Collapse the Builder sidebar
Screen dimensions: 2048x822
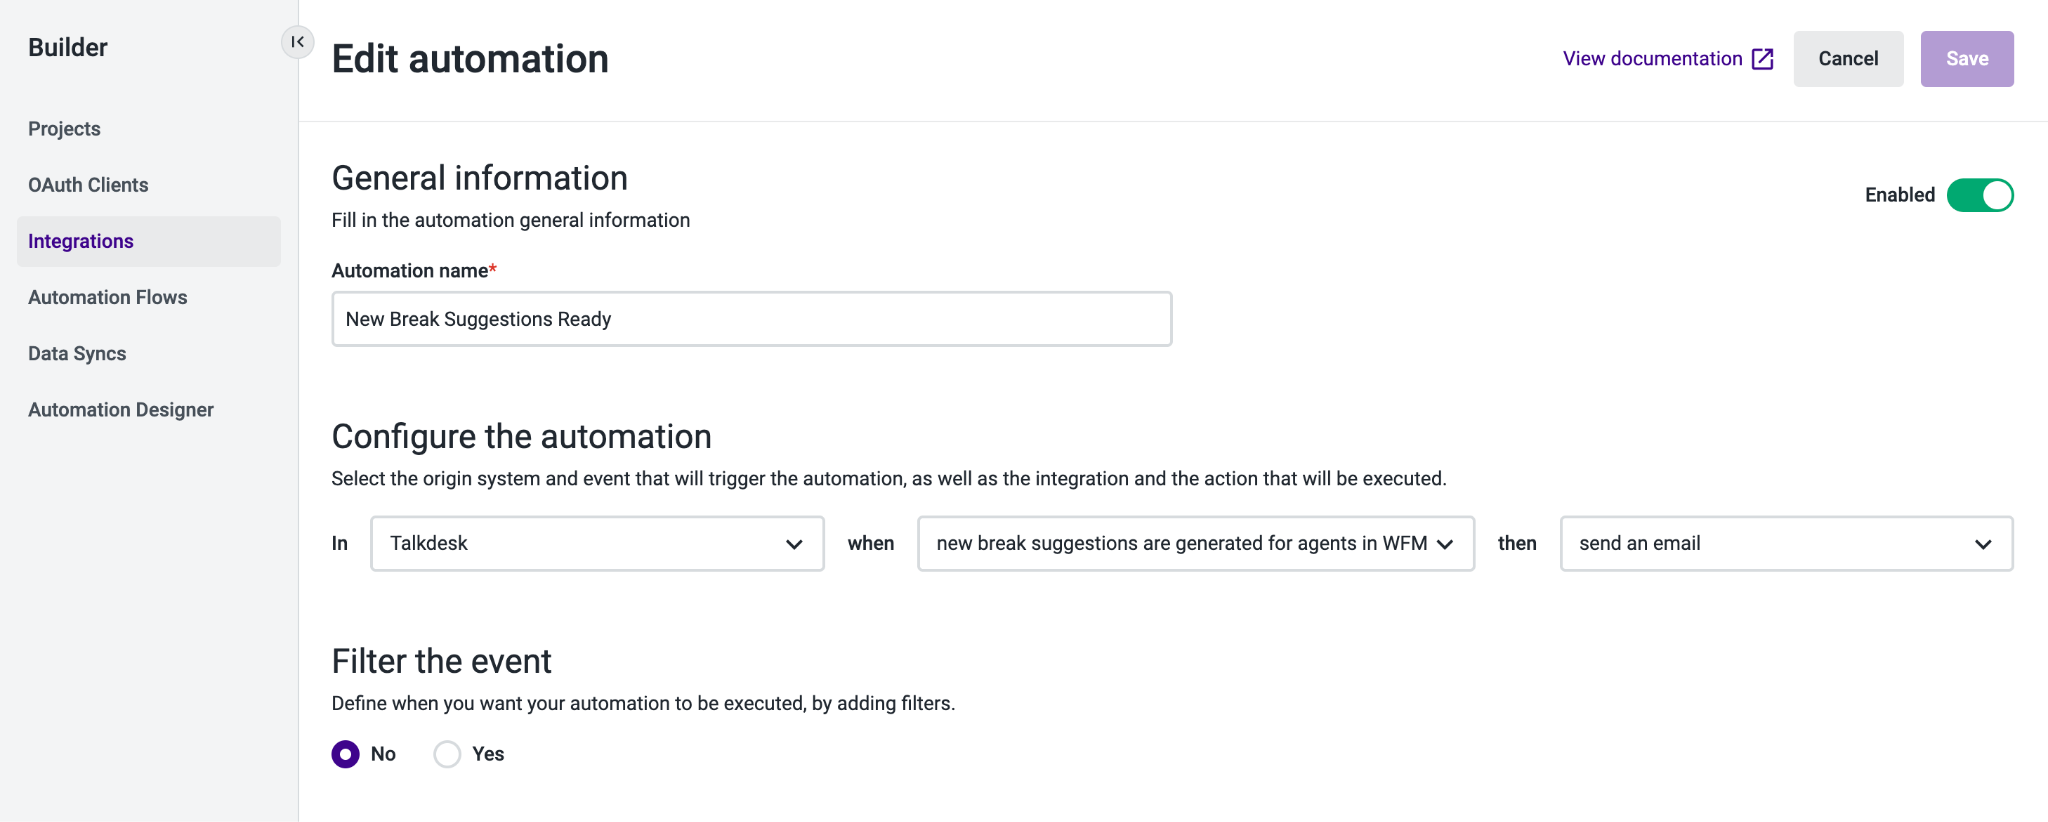297,42
